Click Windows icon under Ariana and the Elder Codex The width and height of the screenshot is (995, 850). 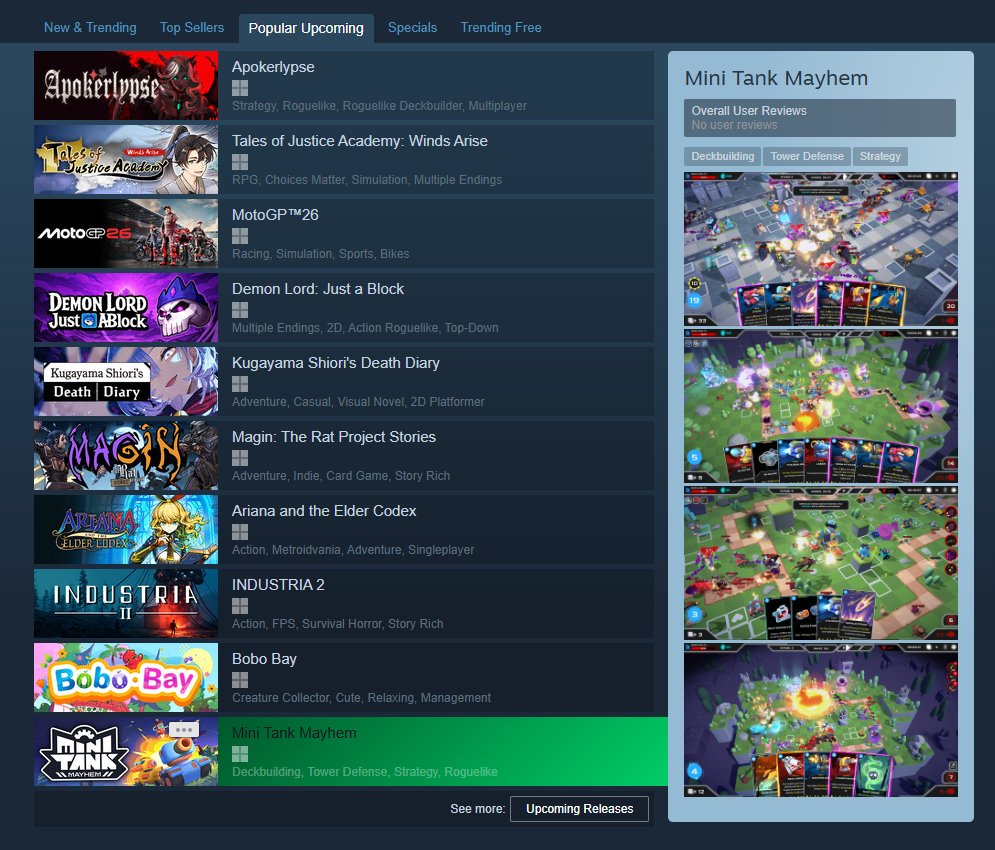point(240,532)
